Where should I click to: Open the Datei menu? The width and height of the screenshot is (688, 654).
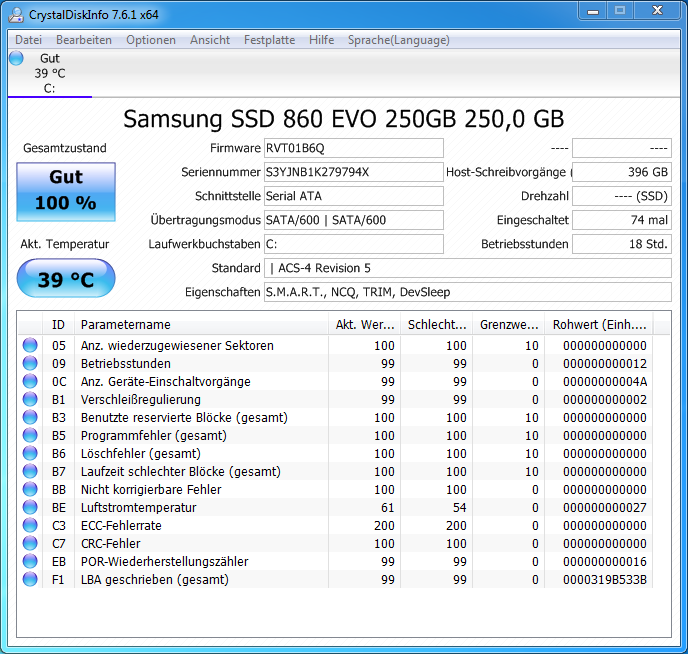(29, 40)
